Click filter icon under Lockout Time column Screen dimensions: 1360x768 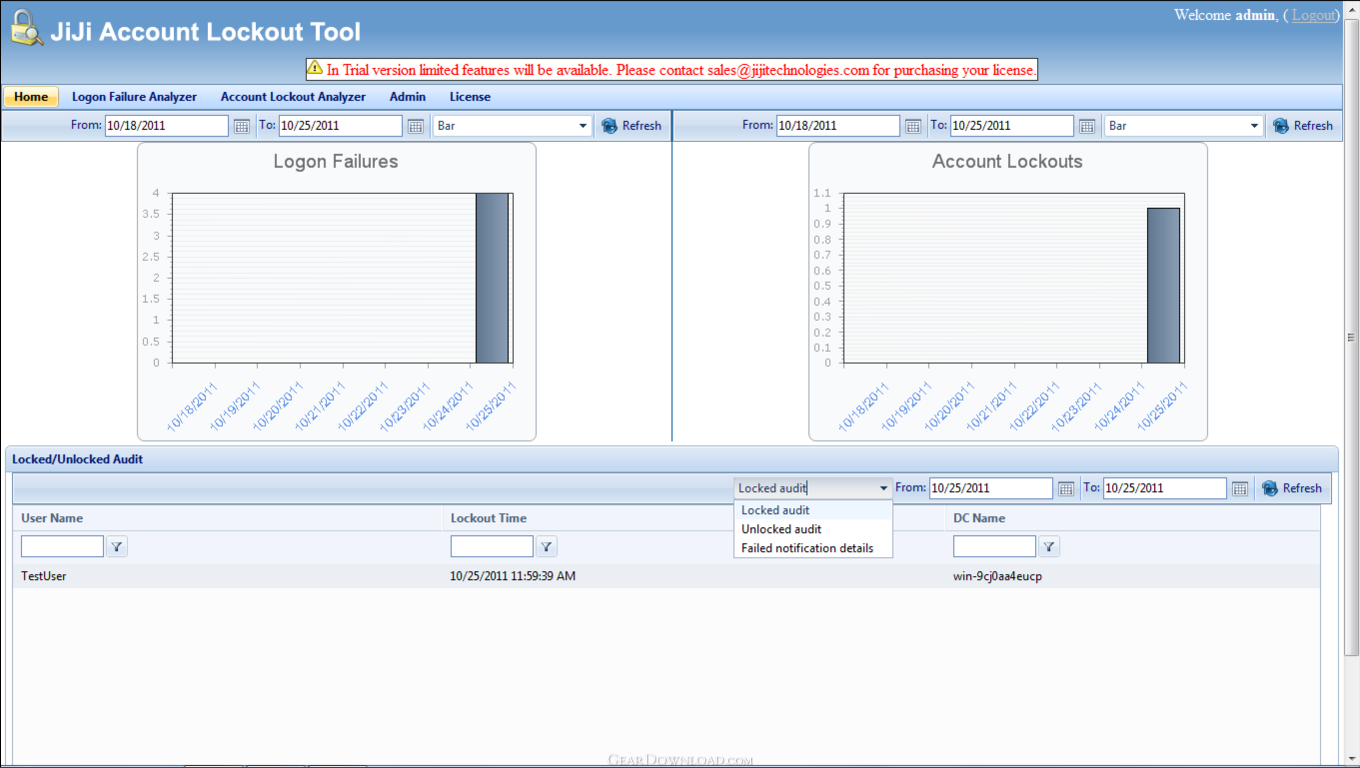point(546,547)
